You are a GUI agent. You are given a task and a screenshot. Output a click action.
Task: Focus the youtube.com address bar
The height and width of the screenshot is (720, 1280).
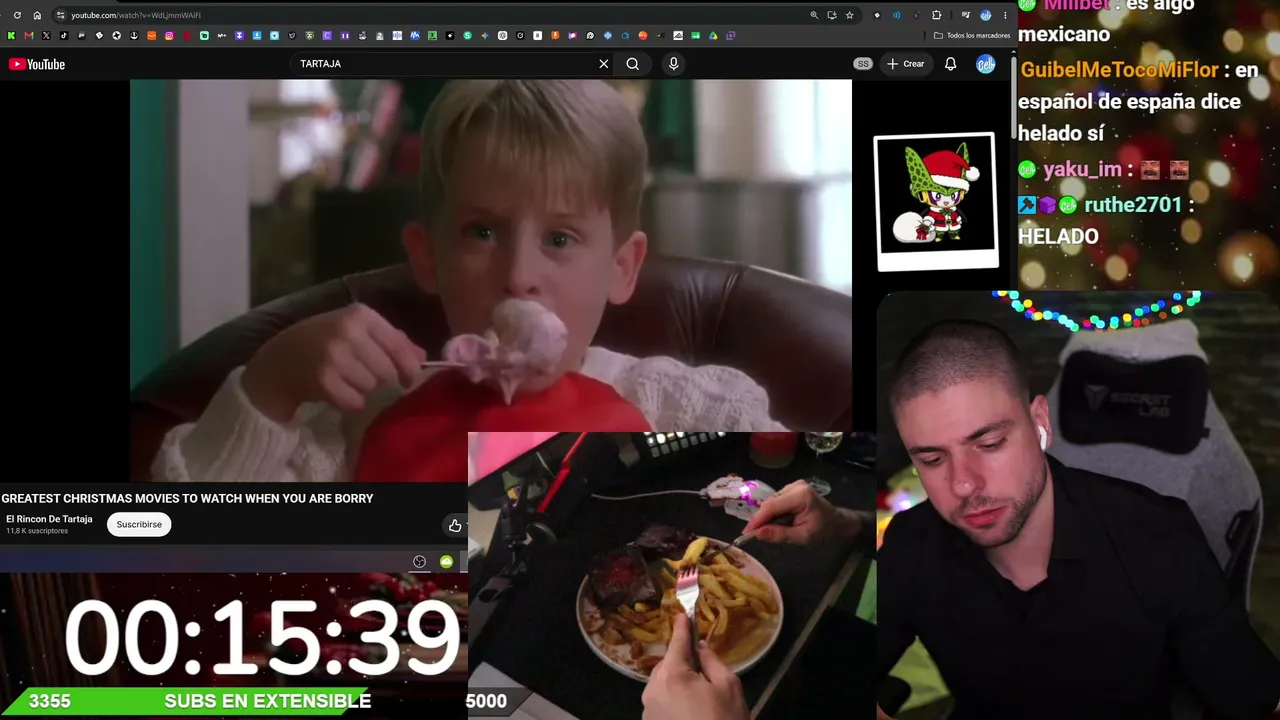(x=430, y=15)
